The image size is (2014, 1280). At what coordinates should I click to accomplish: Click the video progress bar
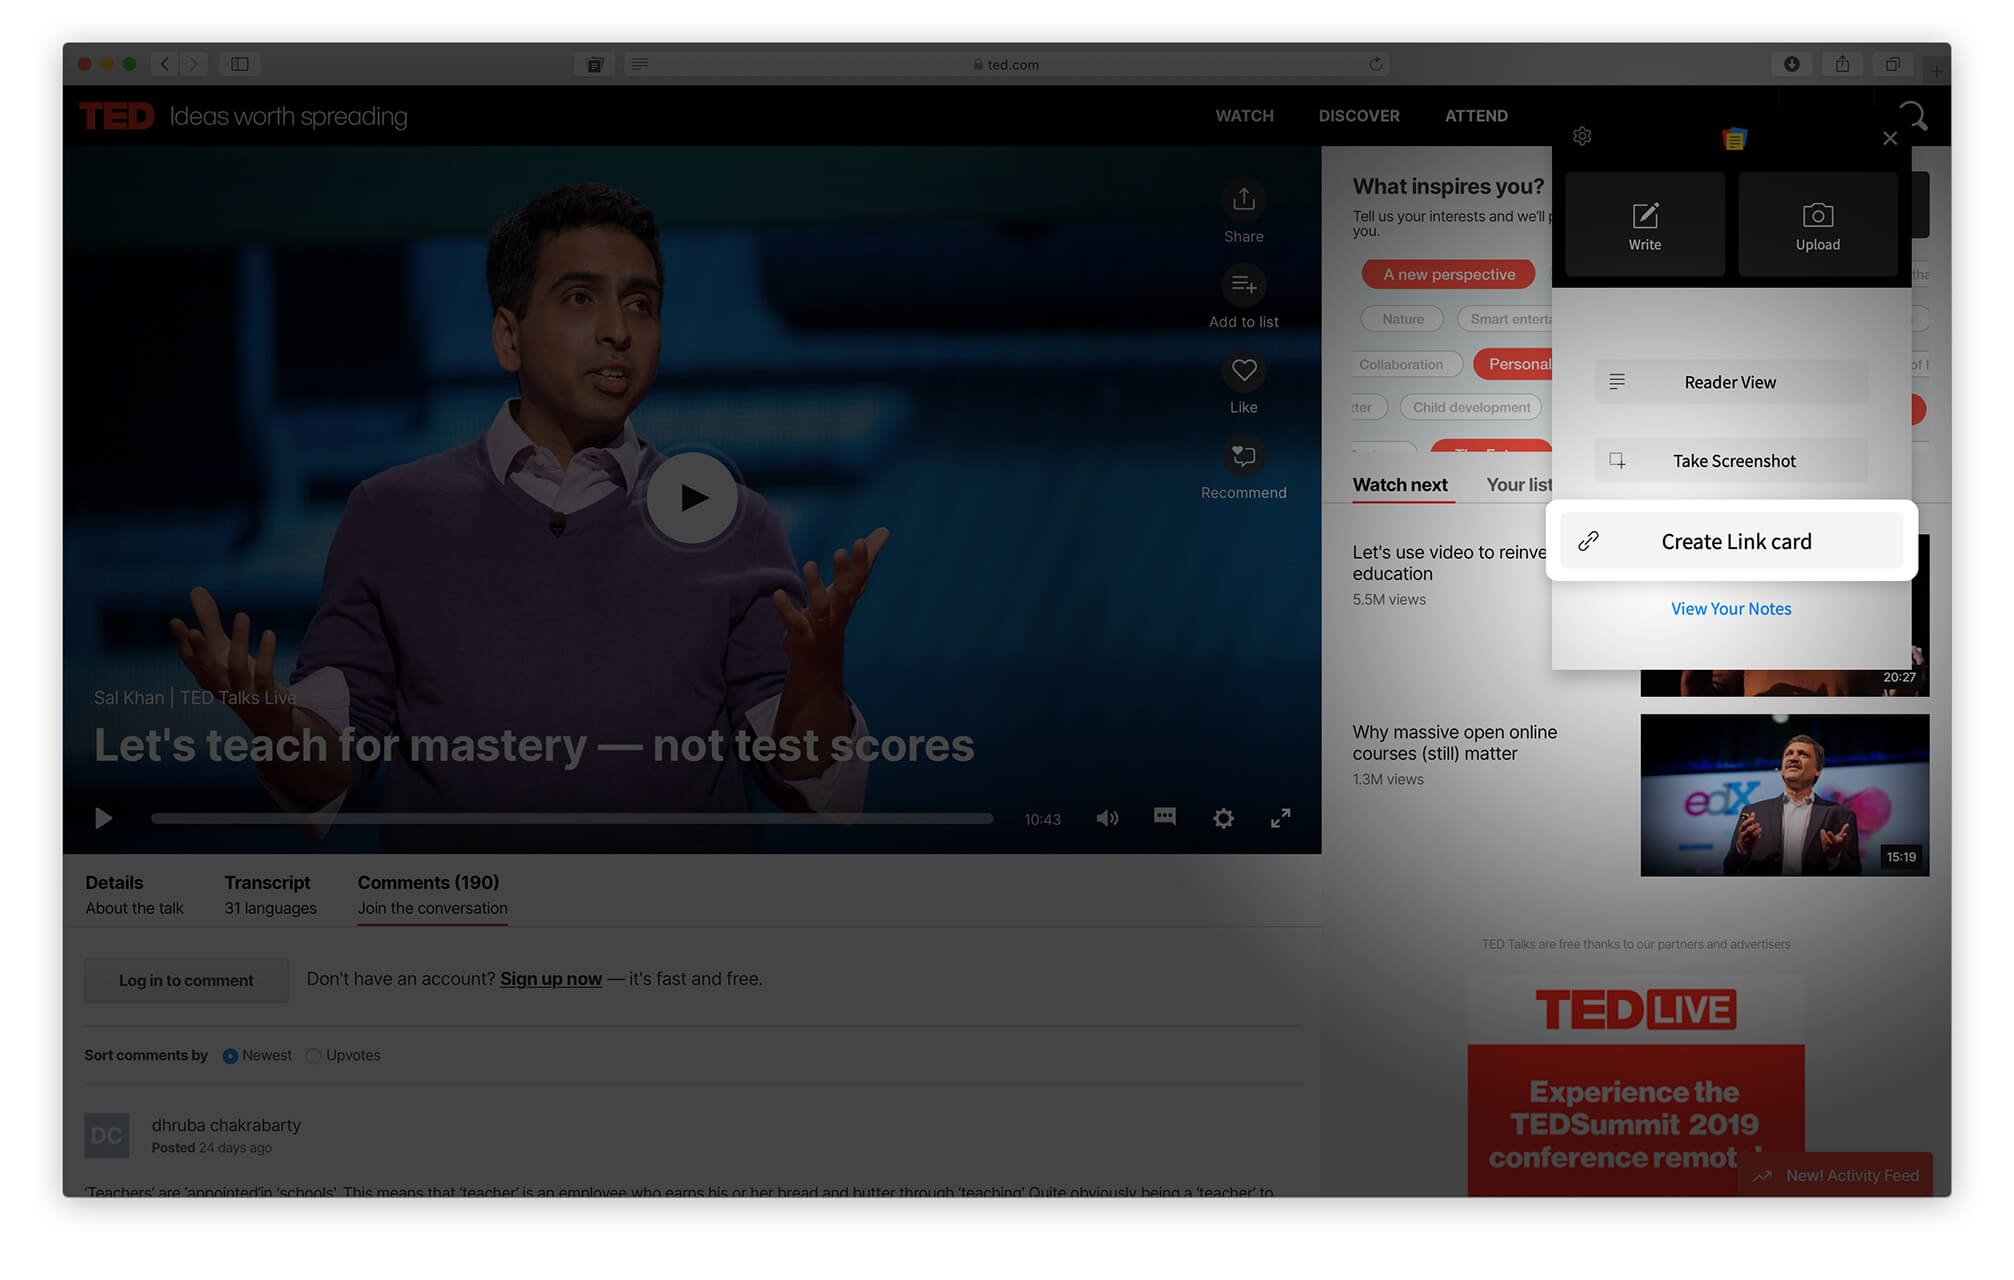coord(572,818)
